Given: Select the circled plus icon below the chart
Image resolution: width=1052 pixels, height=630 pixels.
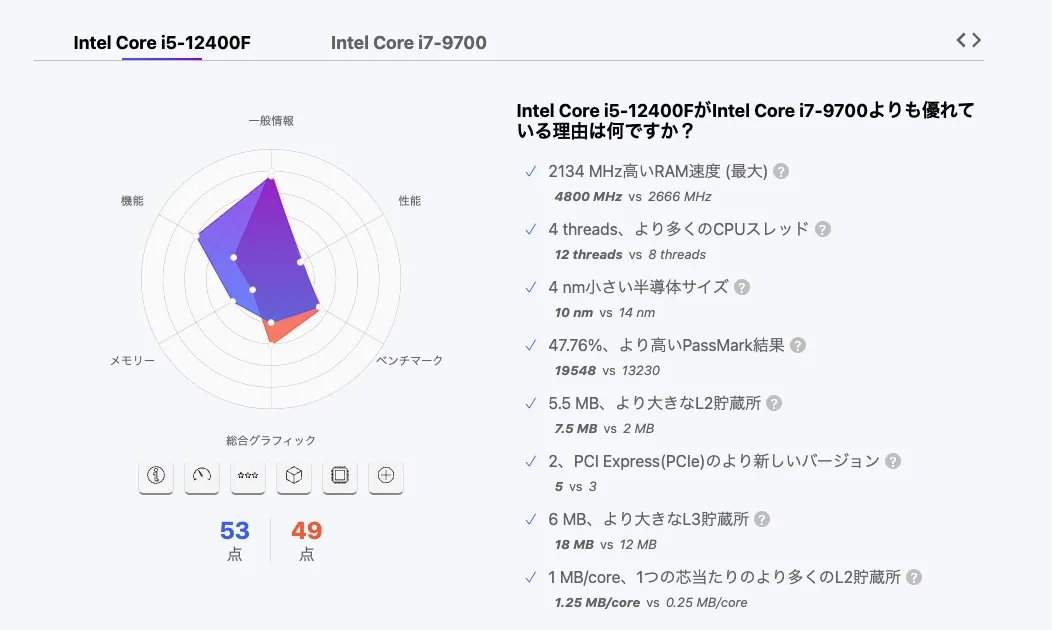Looking at the screenshot, I should [x=386, y=476].
